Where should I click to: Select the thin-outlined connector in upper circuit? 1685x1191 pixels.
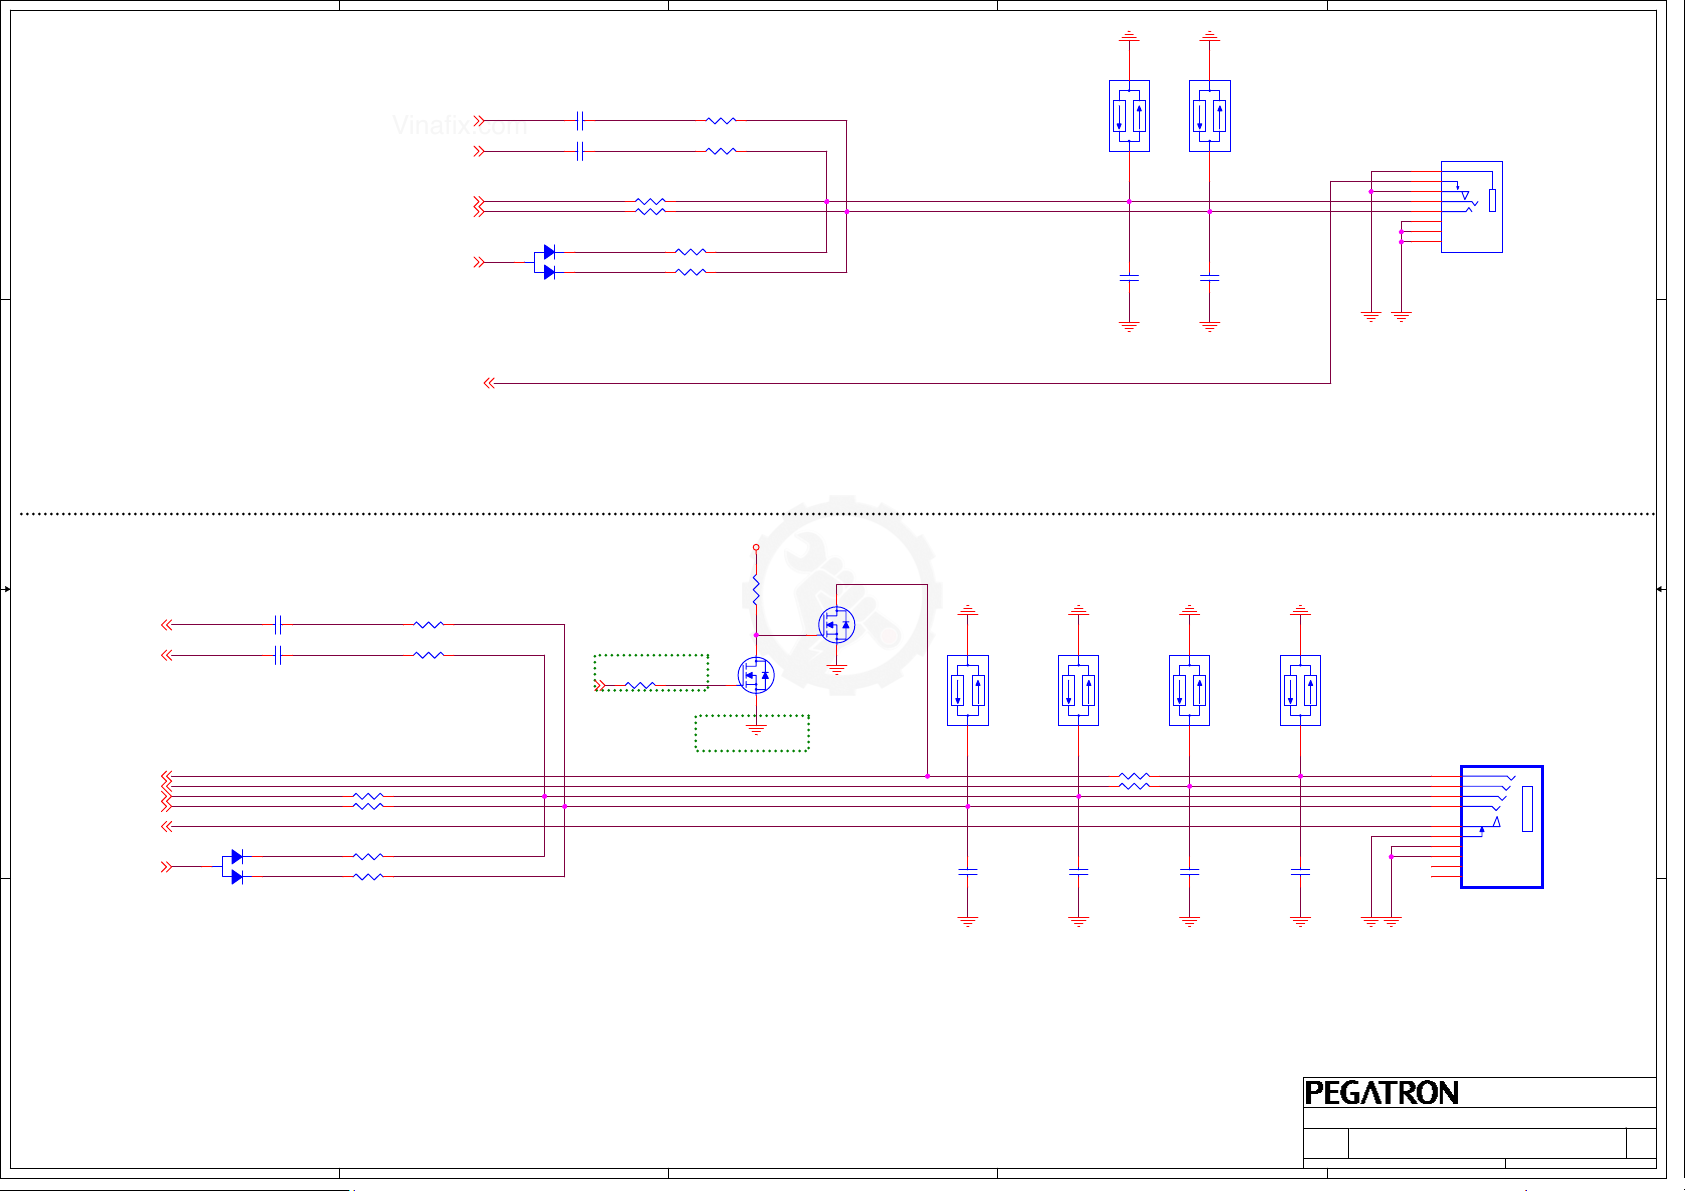pos(1471,207)
